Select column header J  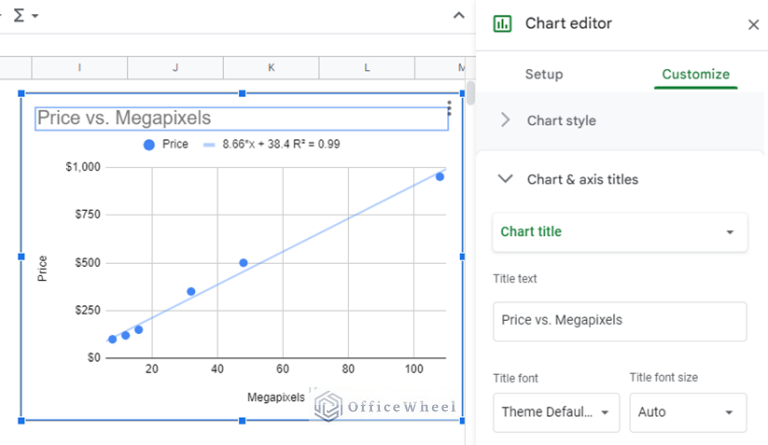(175, 68)
